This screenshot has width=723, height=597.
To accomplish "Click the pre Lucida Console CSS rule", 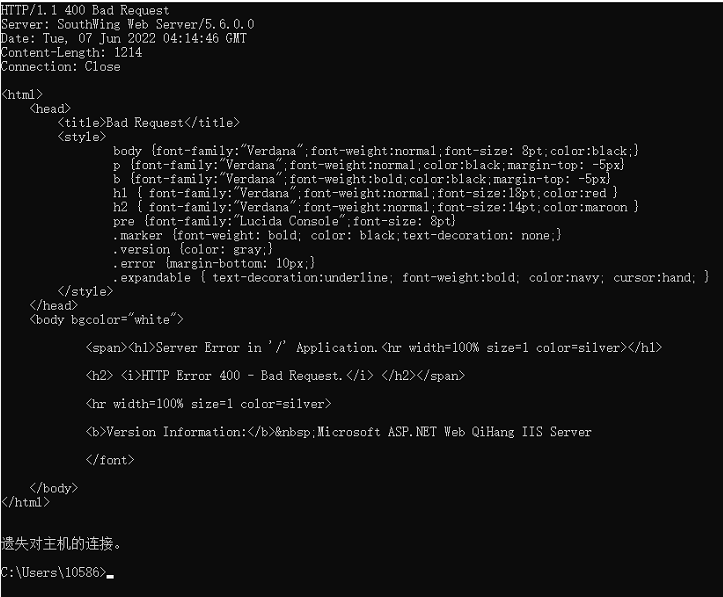I will 284,220.
